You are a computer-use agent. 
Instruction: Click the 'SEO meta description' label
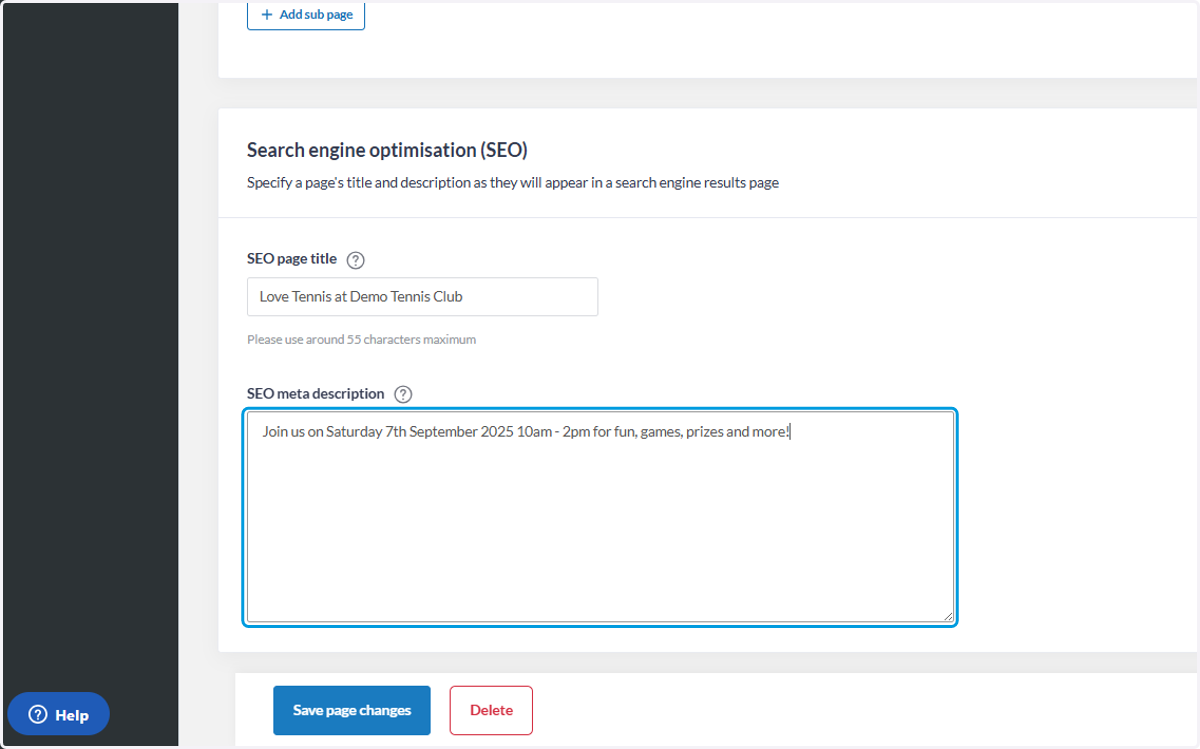[316, 393]
